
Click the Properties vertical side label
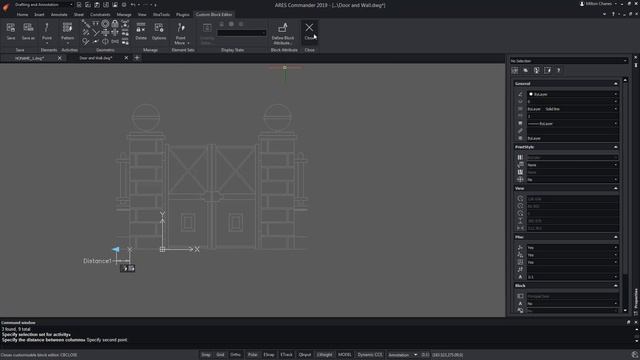(636, 302)
